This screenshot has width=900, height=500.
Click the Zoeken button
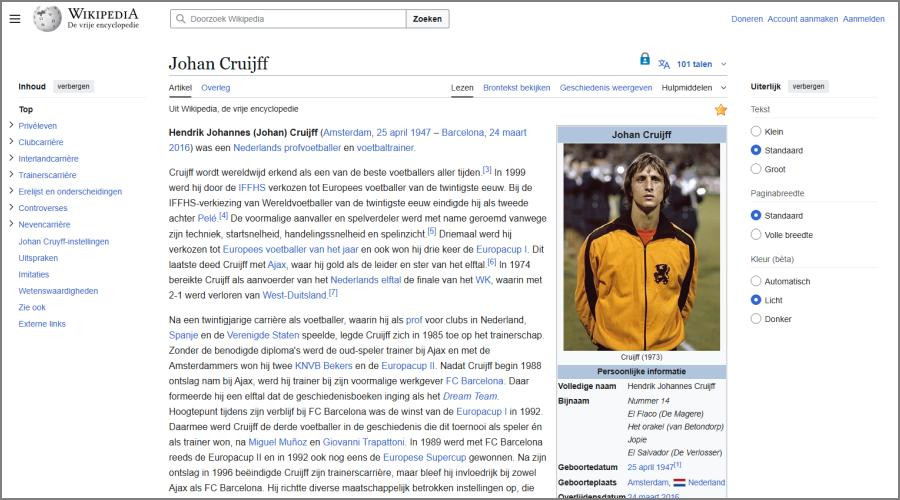pyautogui.click(x=428, y=19)
